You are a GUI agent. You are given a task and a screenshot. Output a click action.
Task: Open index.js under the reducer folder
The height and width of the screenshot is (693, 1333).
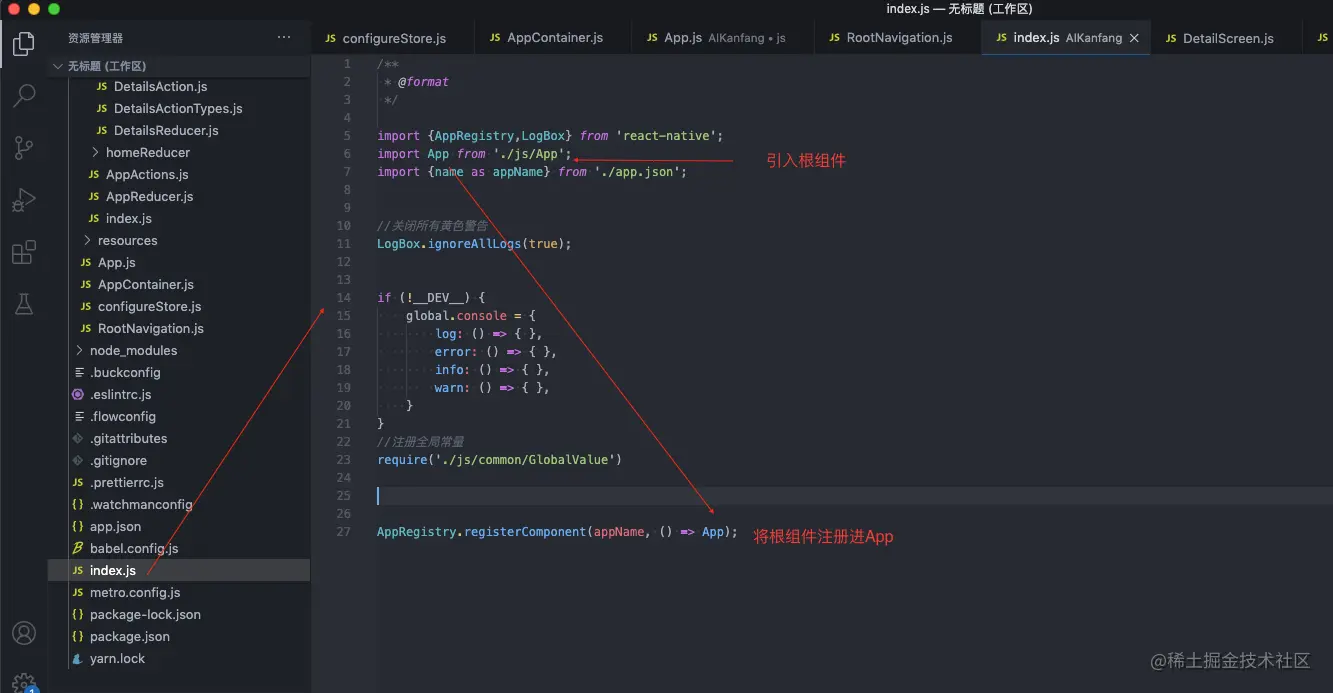click(x=180, y=218)
